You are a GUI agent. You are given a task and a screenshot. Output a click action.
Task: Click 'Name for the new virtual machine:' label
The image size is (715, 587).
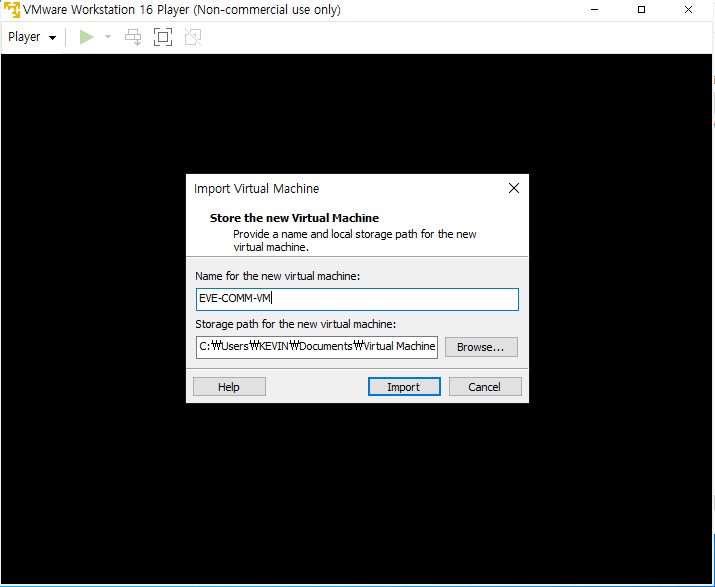click(x=278, y=276)
